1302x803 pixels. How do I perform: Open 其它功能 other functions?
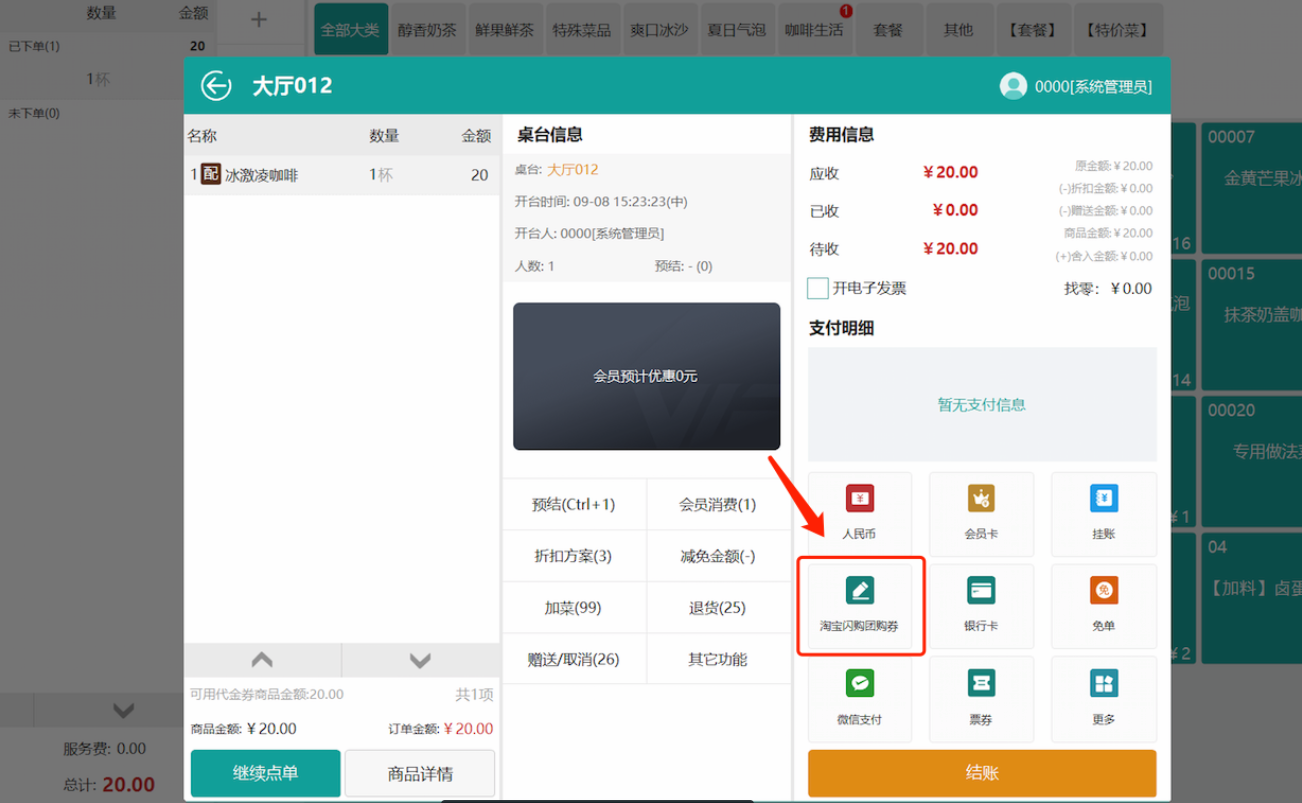pyautogui.click(x=718, y=659)
